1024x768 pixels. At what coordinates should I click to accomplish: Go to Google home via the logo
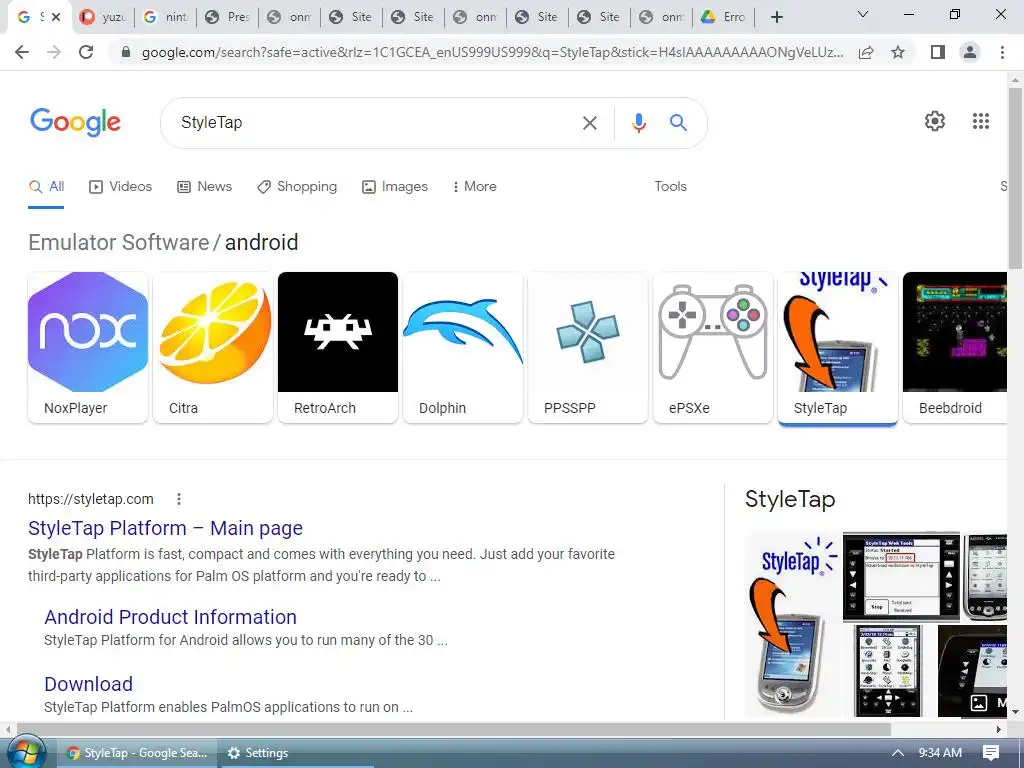[x=76, y=122]
